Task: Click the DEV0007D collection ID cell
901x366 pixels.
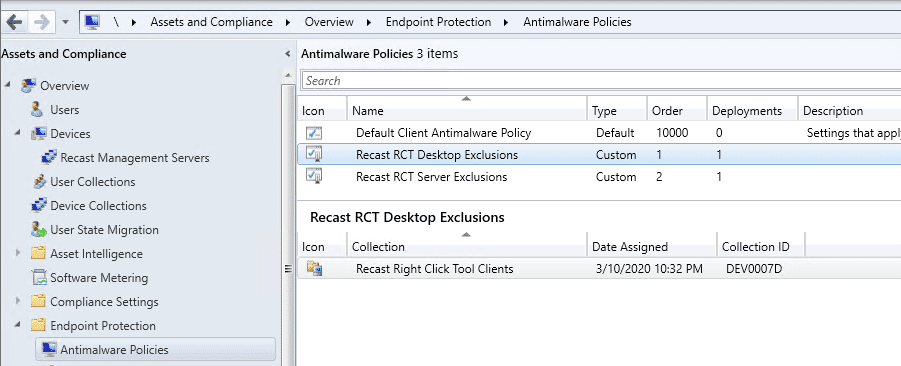Action: pyautogui.click(x=754, y=268)
